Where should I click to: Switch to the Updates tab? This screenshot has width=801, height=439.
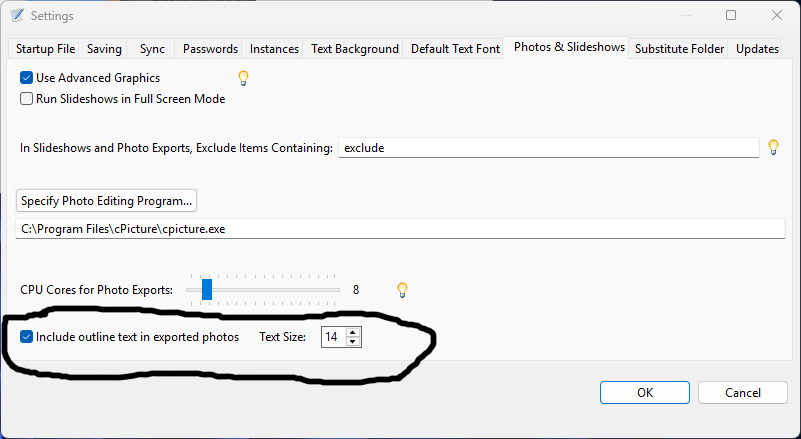coord(757,49)
